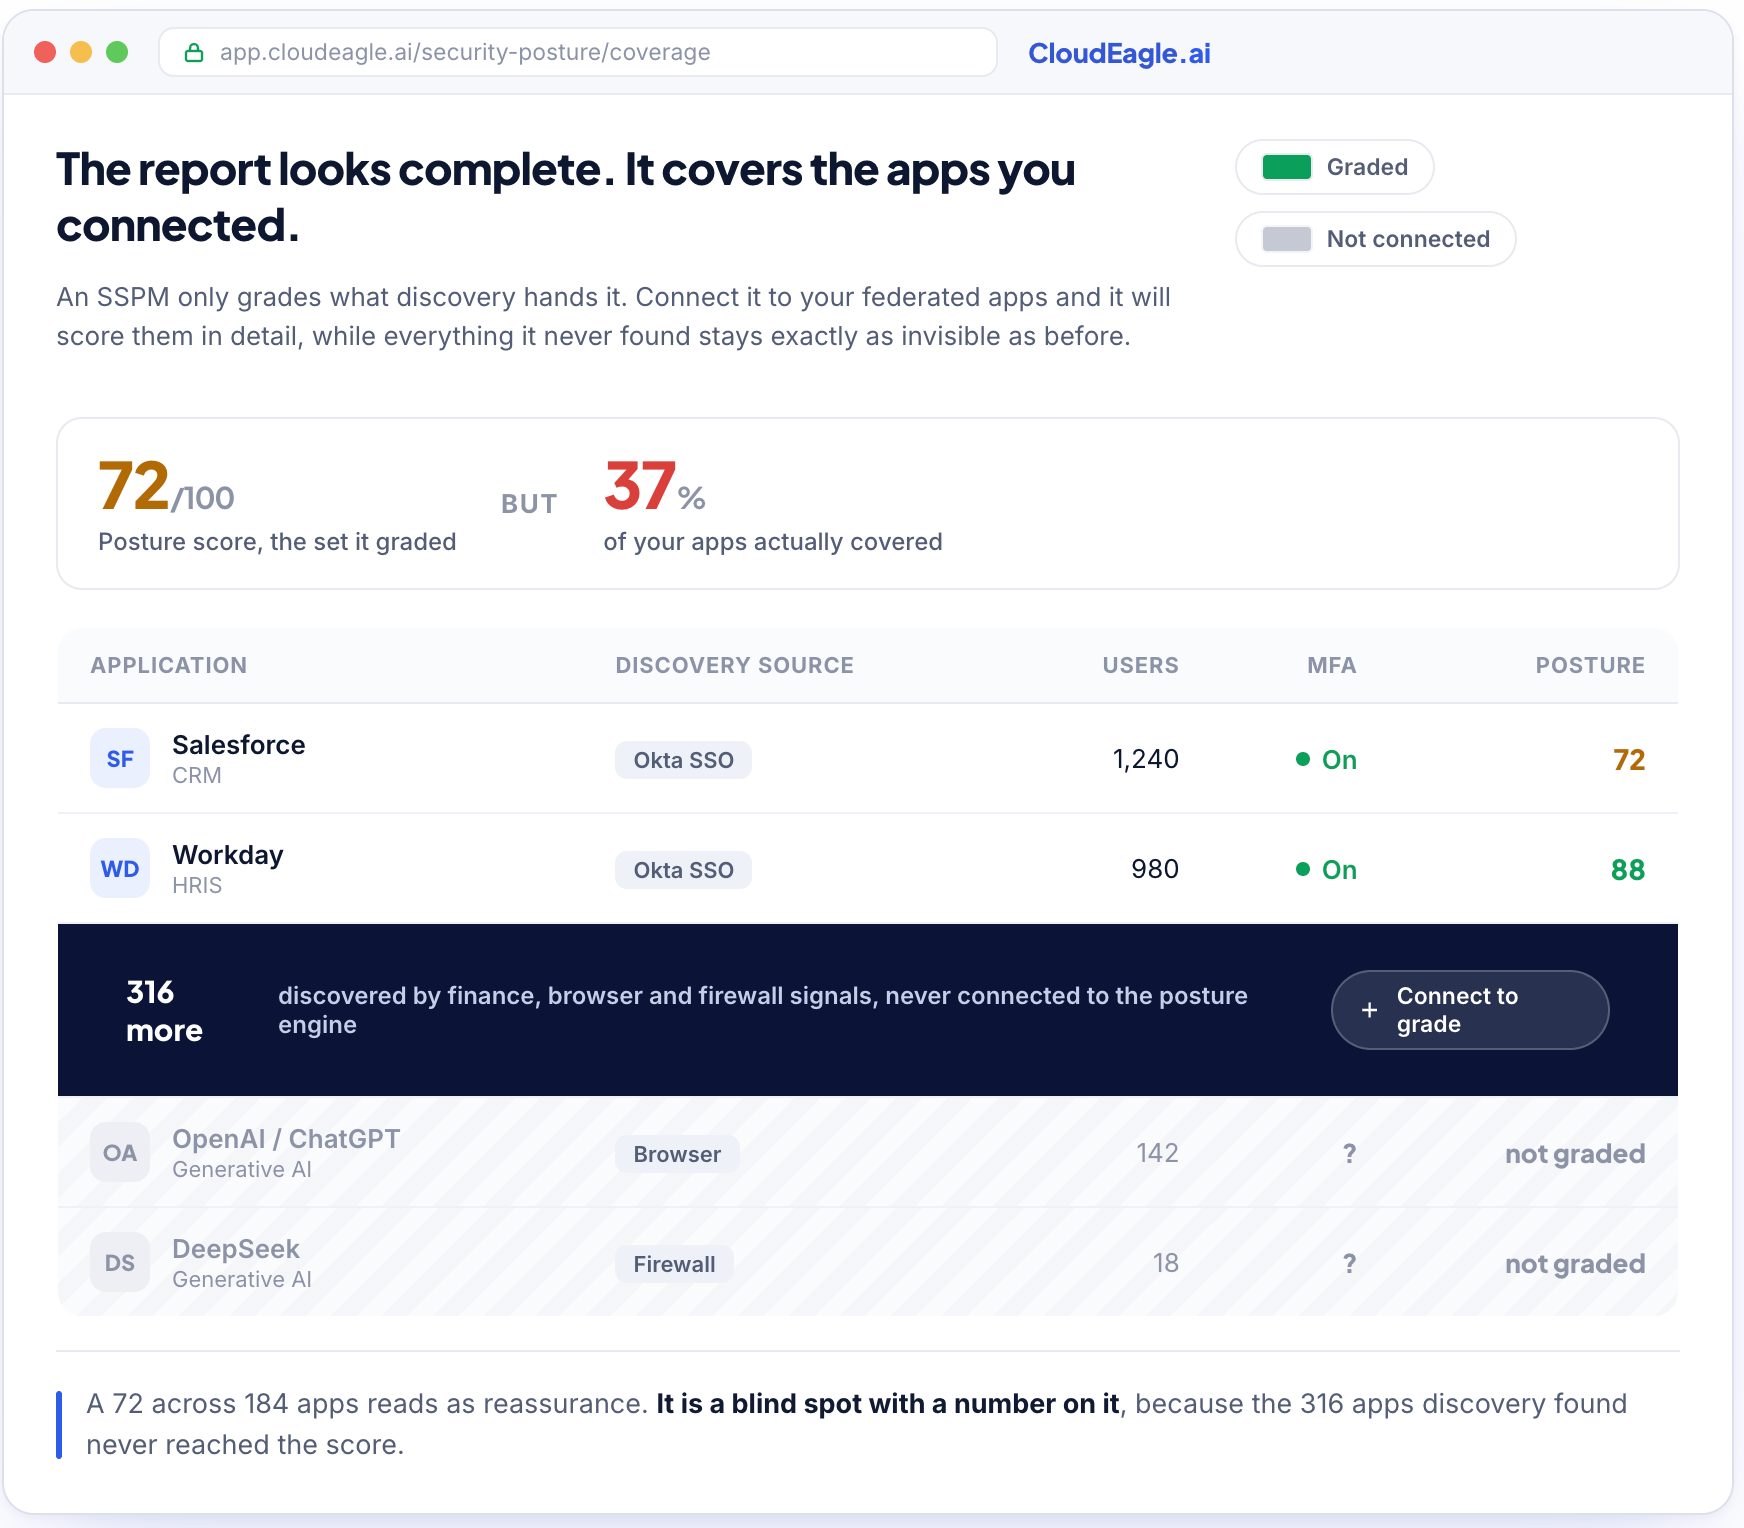This screenshot has height=1528, width=1744.
Task: Click DeepSeek's unknown MFA question mark
Action: coord(1350,1264)
